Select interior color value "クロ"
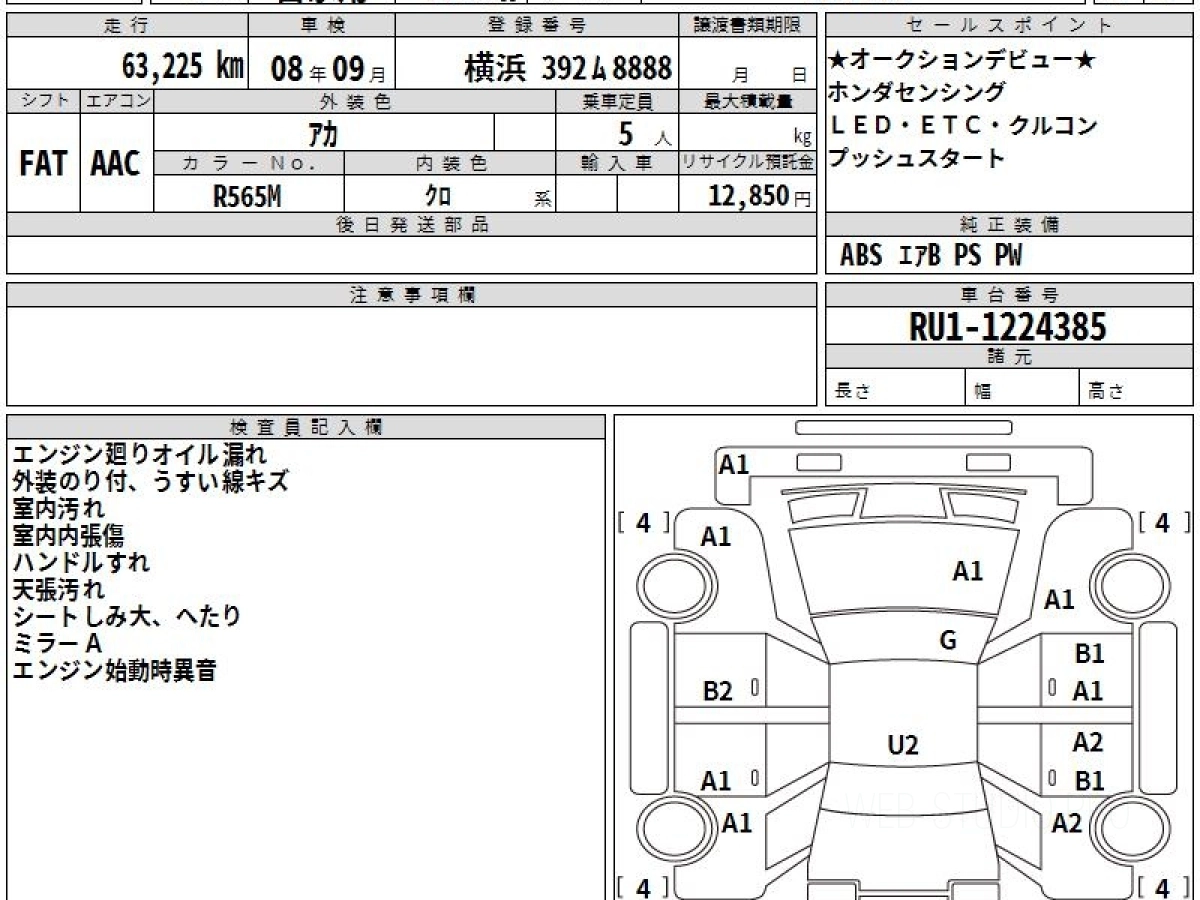Viewport: 1200px width, 900px height. point(437,196)
